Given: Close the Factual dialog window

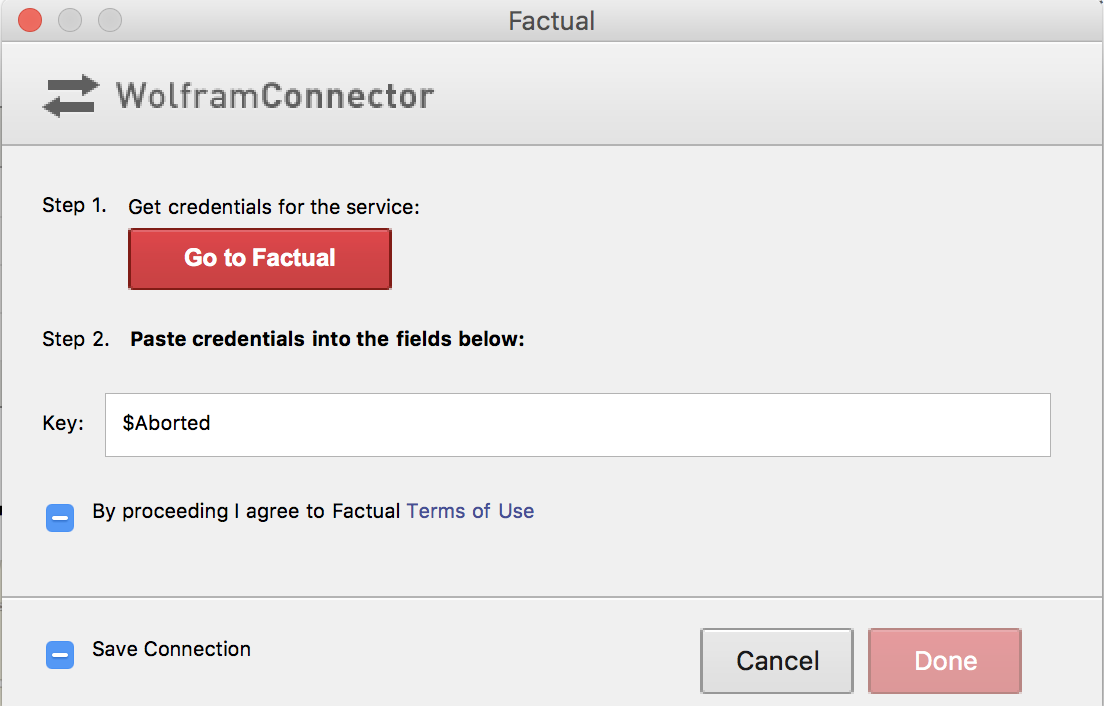Looking at the screenshot, I should (30, 20).
